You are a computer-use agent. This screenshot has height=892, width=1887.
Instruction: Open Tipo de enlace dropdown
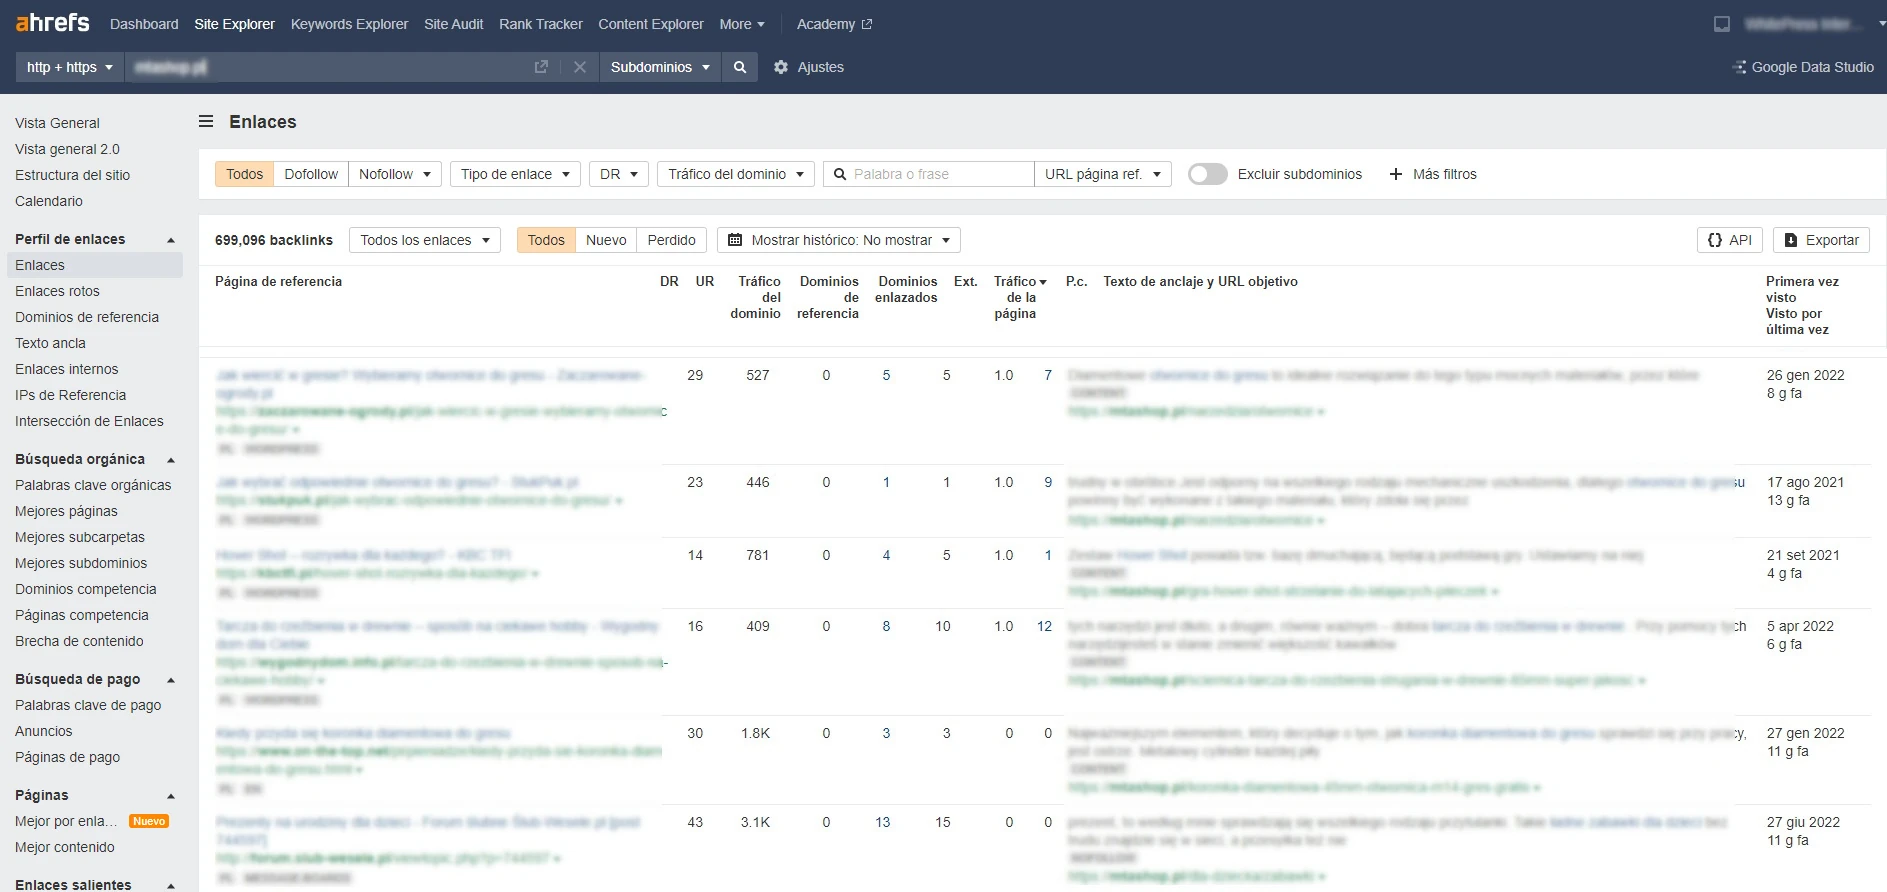515,174
